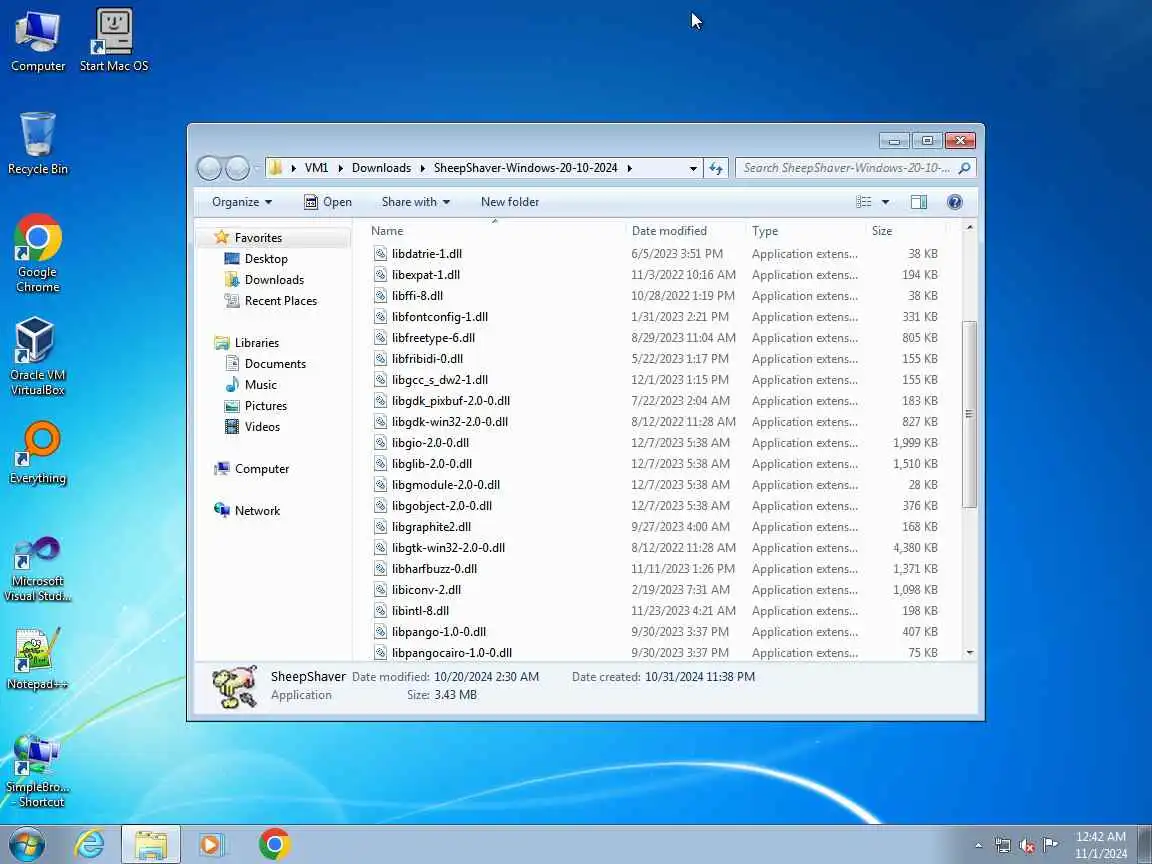This screenshot has width=1152, height=864.
Task: Click the Explorer Forward arrow button
Action: (x=237, y=168)
